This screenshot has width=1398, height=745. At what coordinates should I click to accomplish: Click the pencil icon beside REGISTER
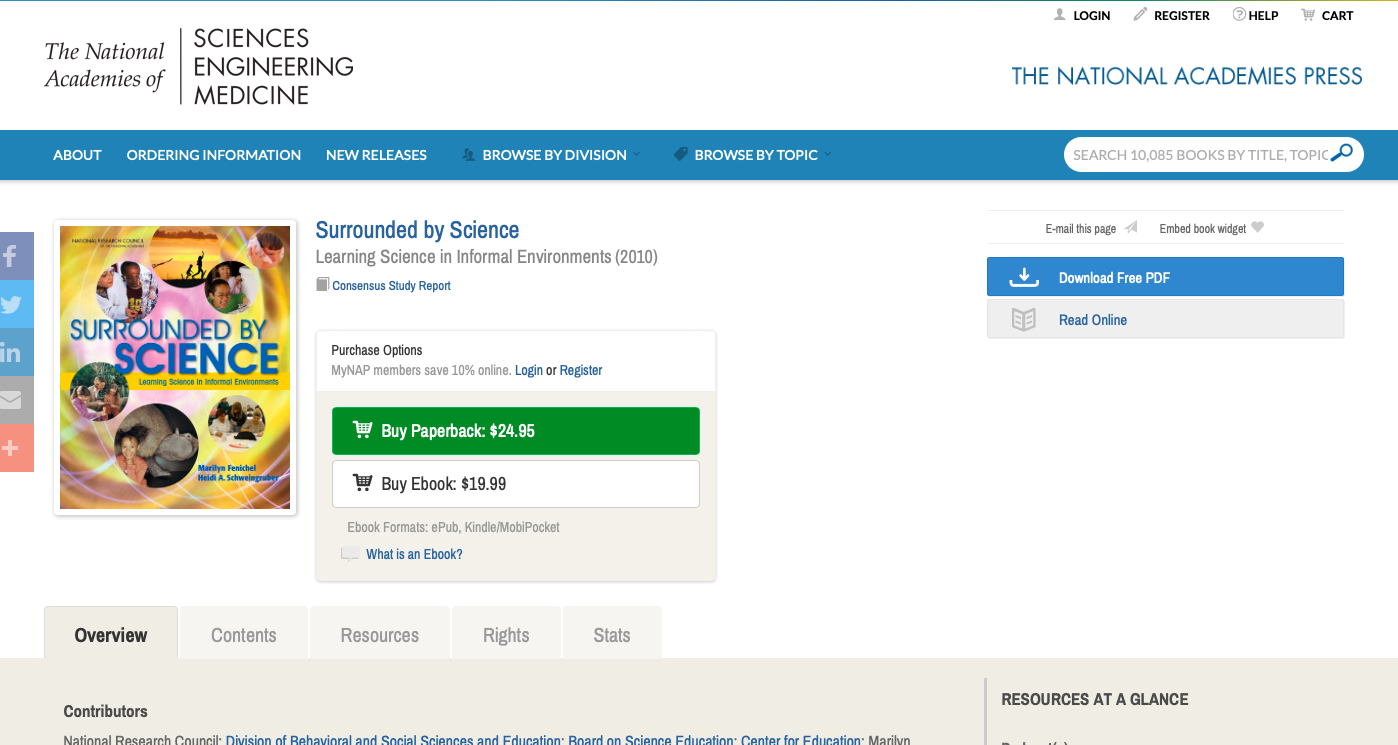pyautogui.click(x=1140, y=15)
